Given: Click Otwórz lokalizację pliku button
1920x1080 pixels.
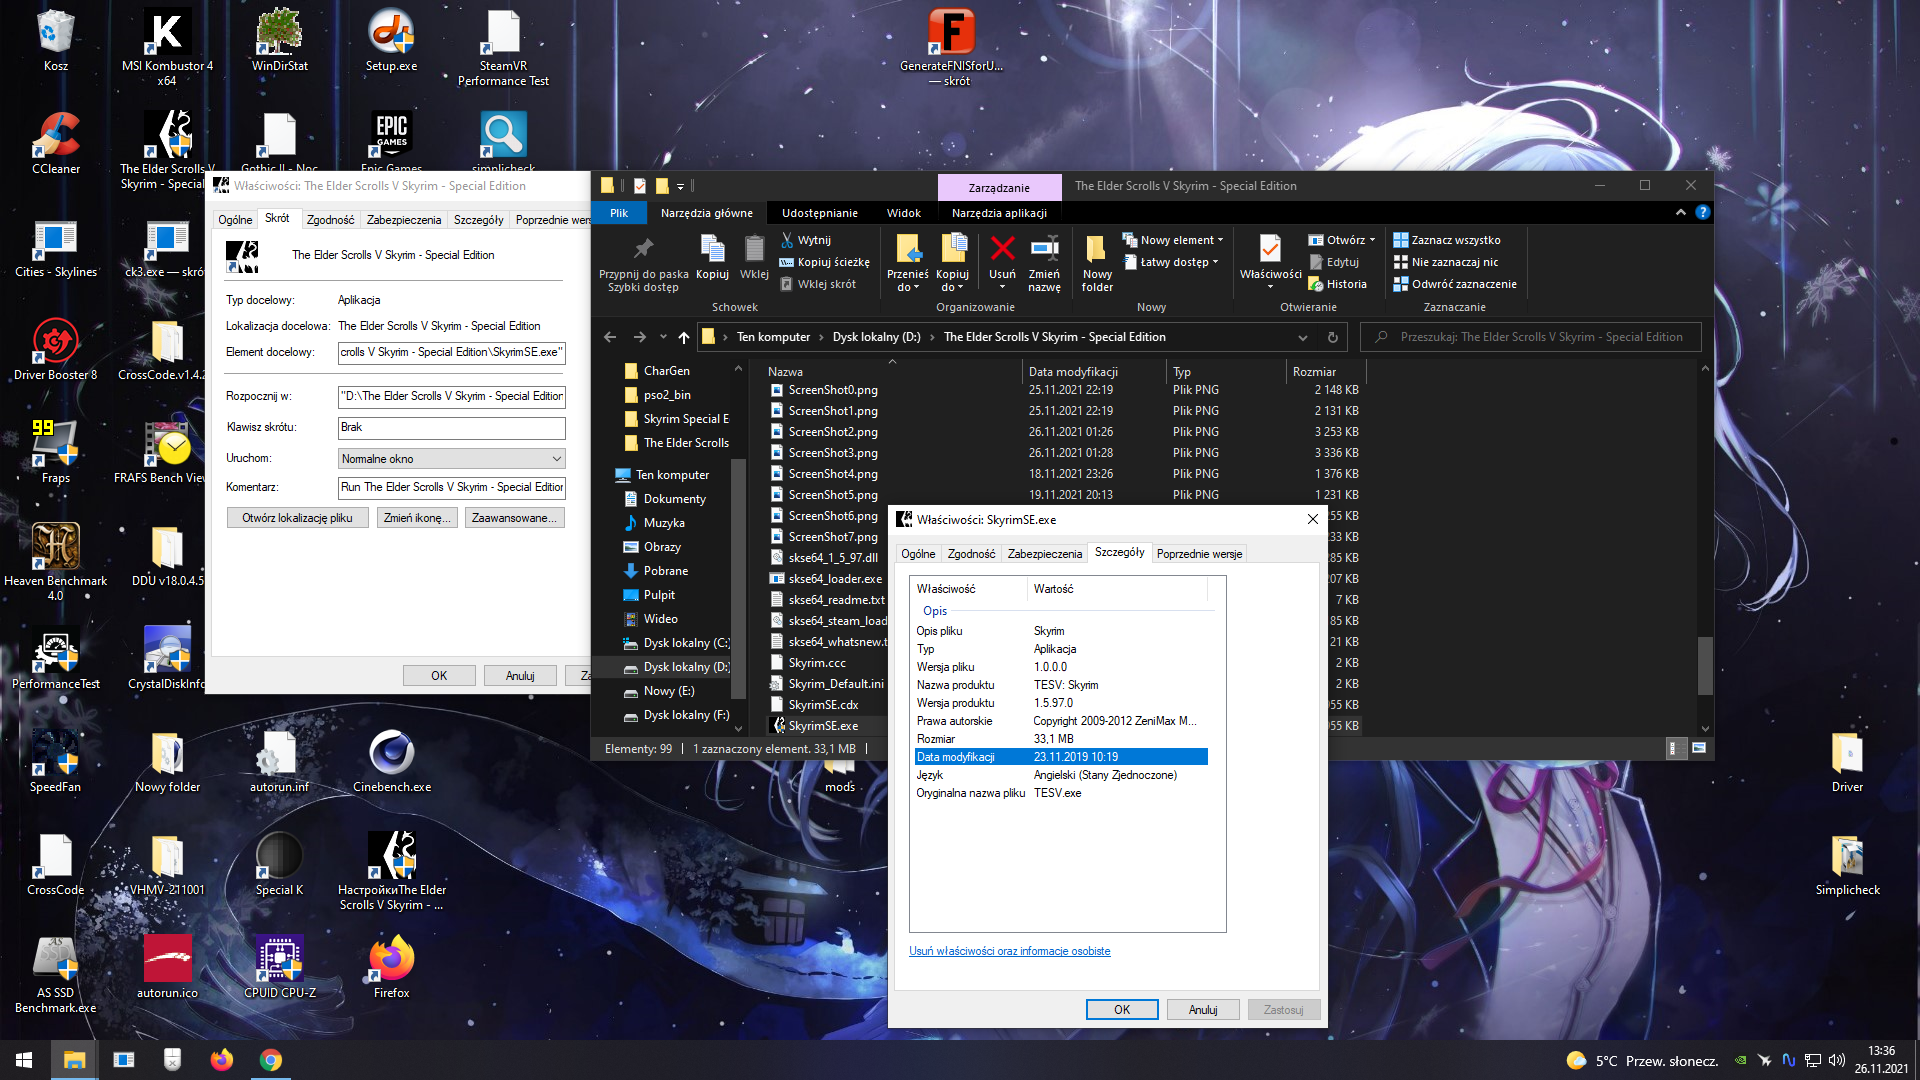Looking at the screenshot, I should tap(297, 518).
